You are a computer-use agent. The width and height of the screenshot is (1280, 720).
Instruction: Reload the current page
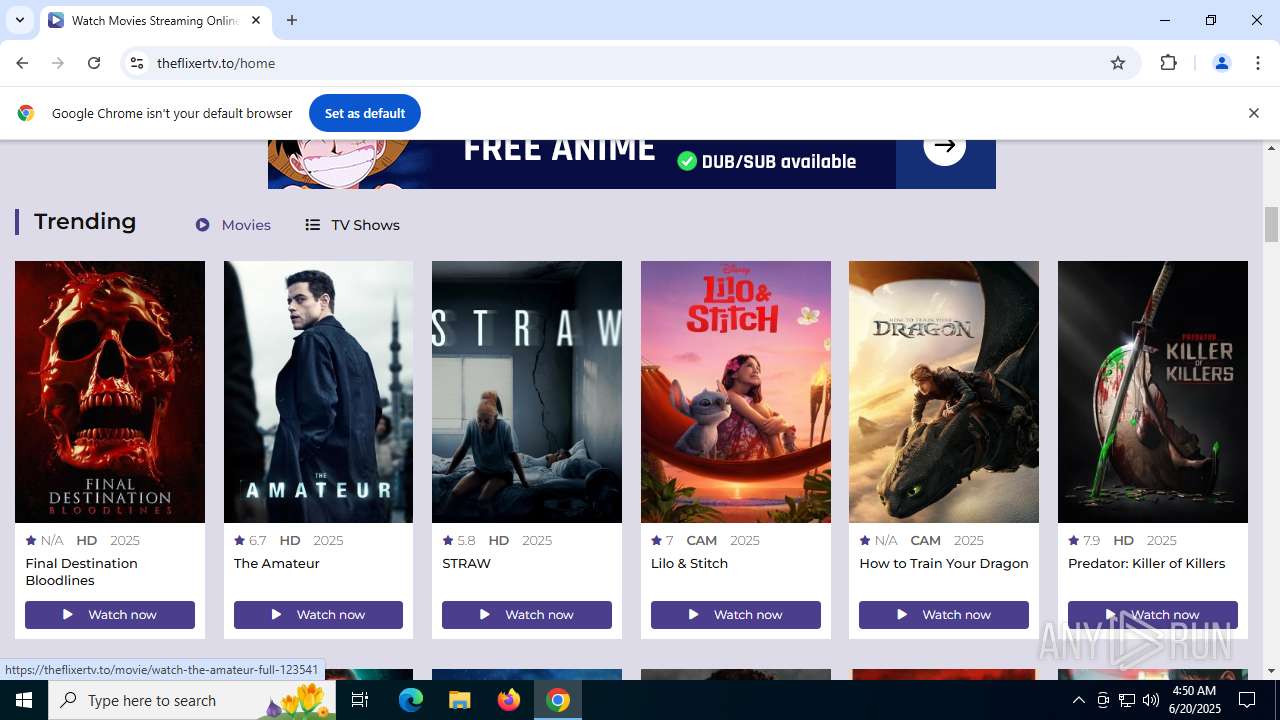coord(94,63)
